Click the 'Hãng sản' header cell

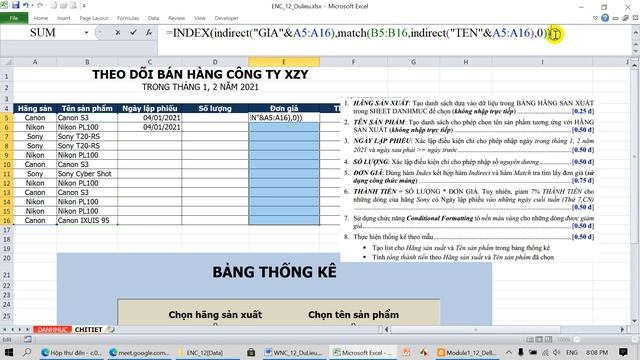pos(35,108)
